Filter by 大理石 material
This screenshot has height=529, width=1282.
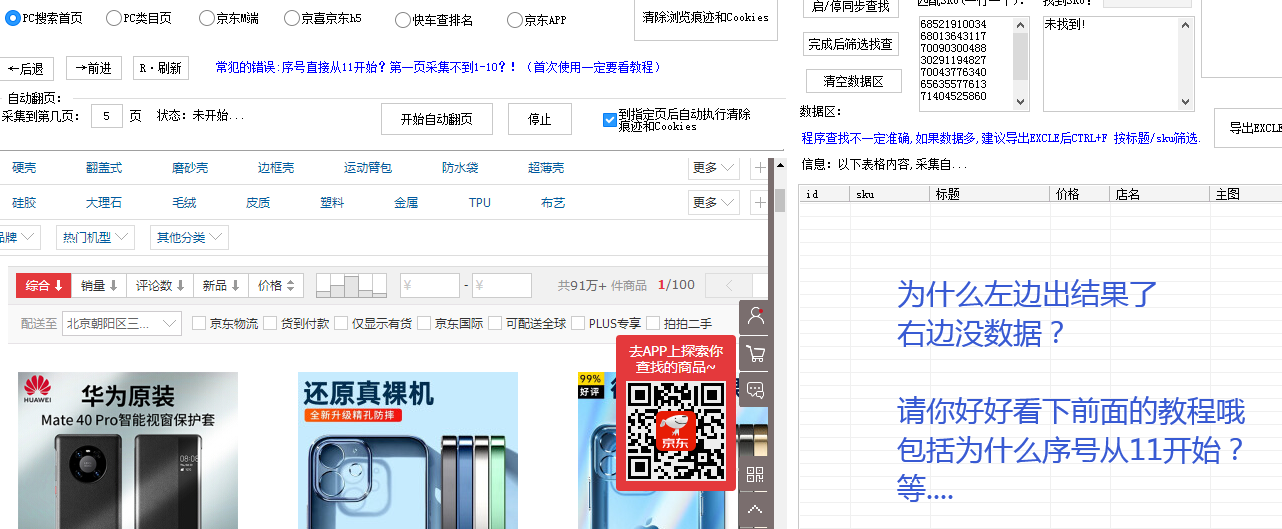[104, 202]
